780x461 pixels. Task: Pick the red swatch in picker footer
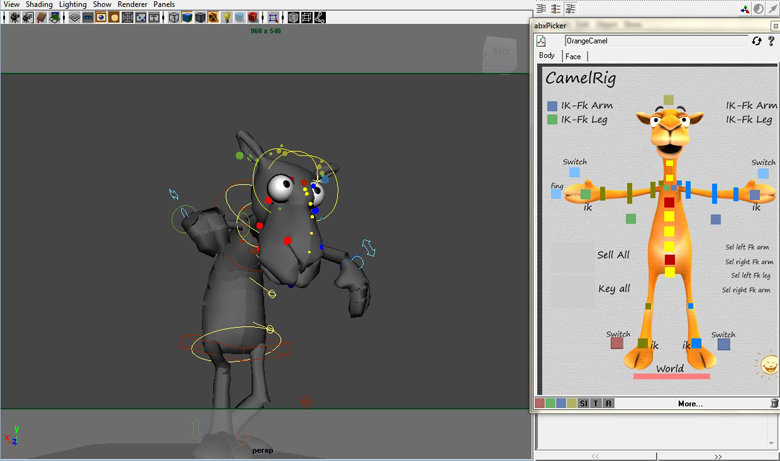[540, 403]
